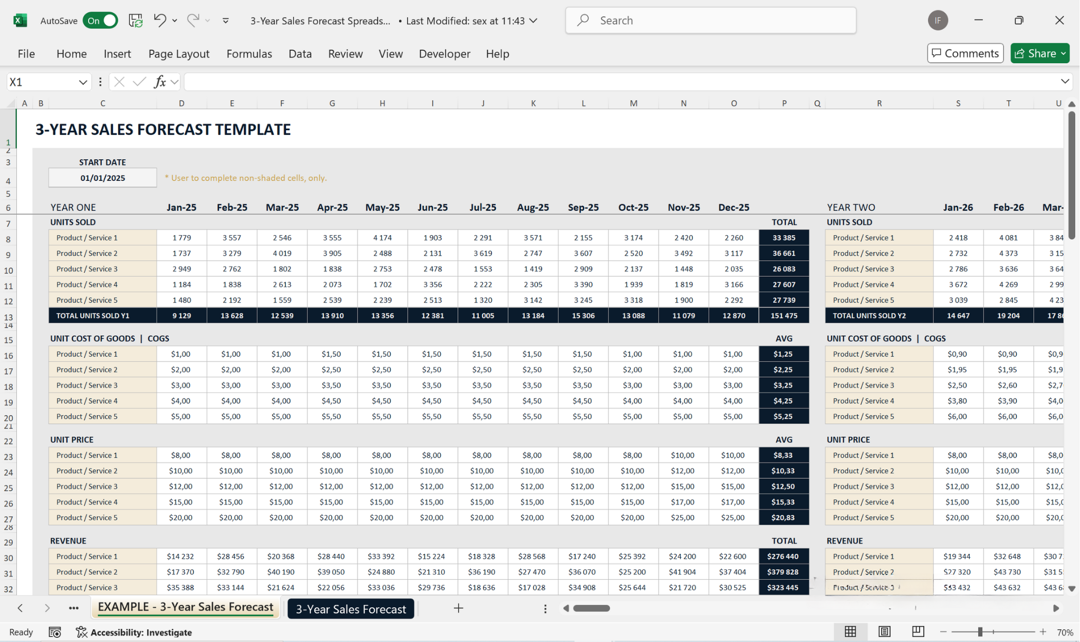The height and width of the screenshot is (642, 1080).
Task: Click vertical scrollbar up arrow
Action: click(1072, 104)
